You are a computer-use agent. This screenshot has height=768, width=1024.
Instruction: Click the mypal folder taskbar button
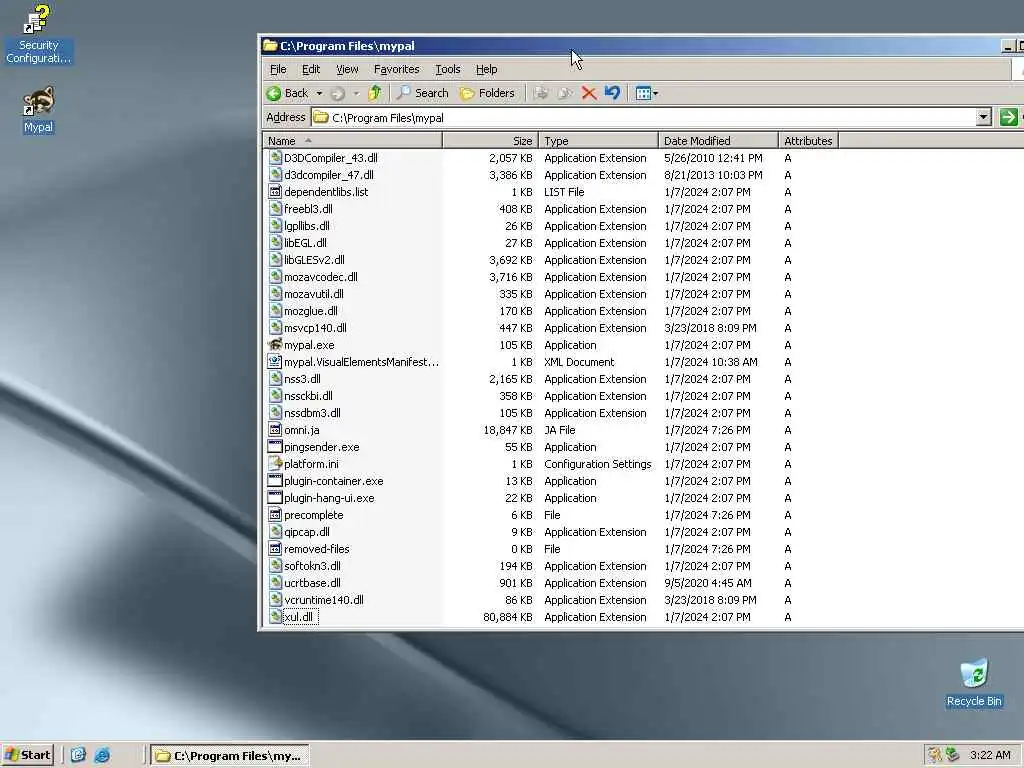click(229, 756)
